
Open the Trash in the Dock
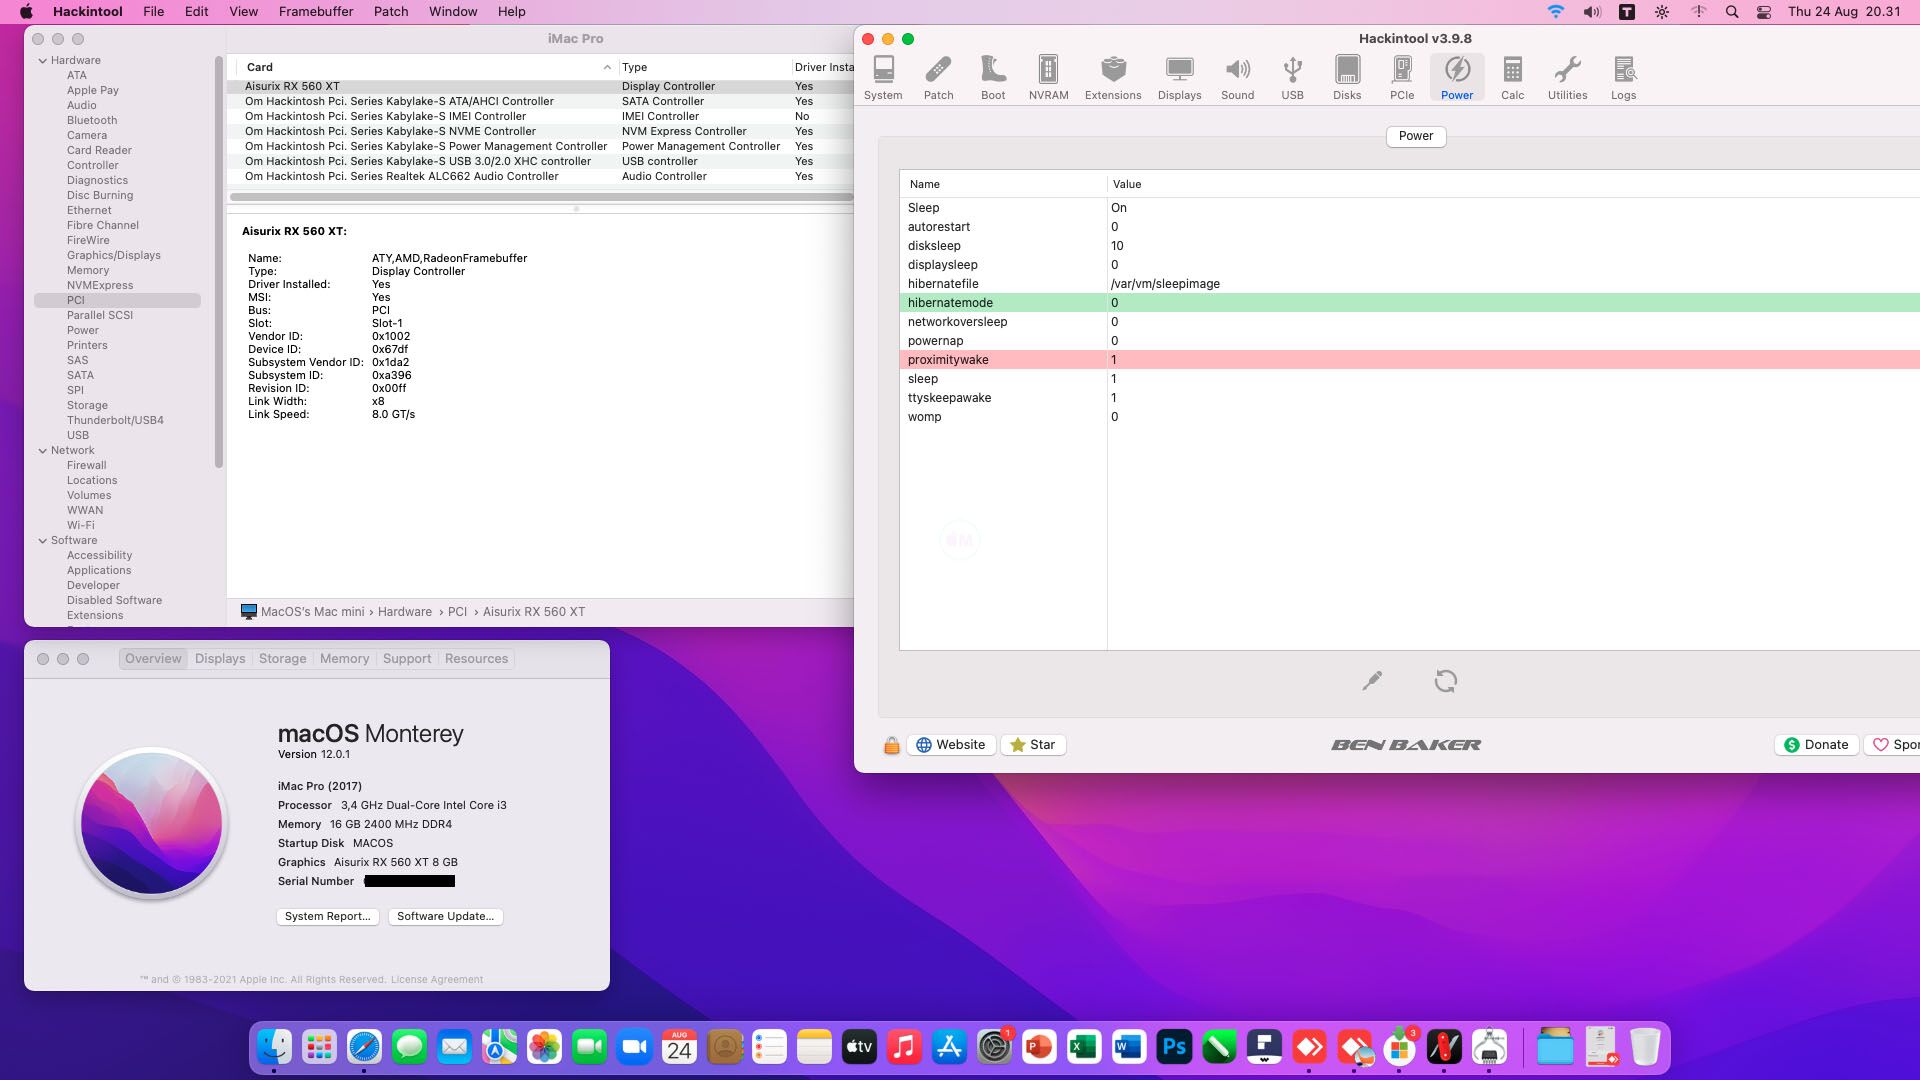[x=1645, y=1047]
